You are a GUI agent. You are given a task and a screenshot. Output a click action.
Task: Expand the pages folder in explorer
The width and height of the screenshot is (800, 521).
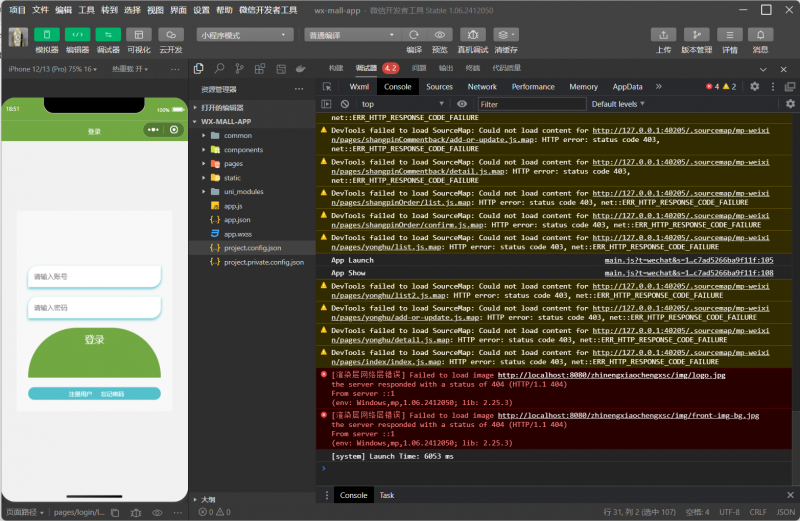tap(233, 163)
